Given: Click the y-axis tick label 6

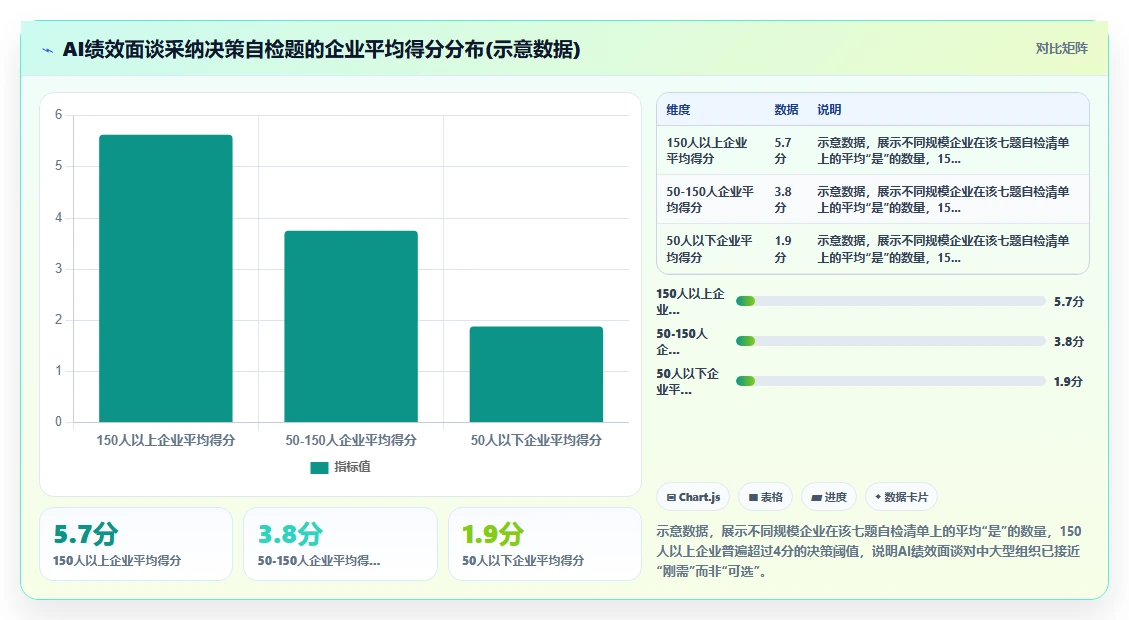Looking at the screenshot, I should coord(58,114).
